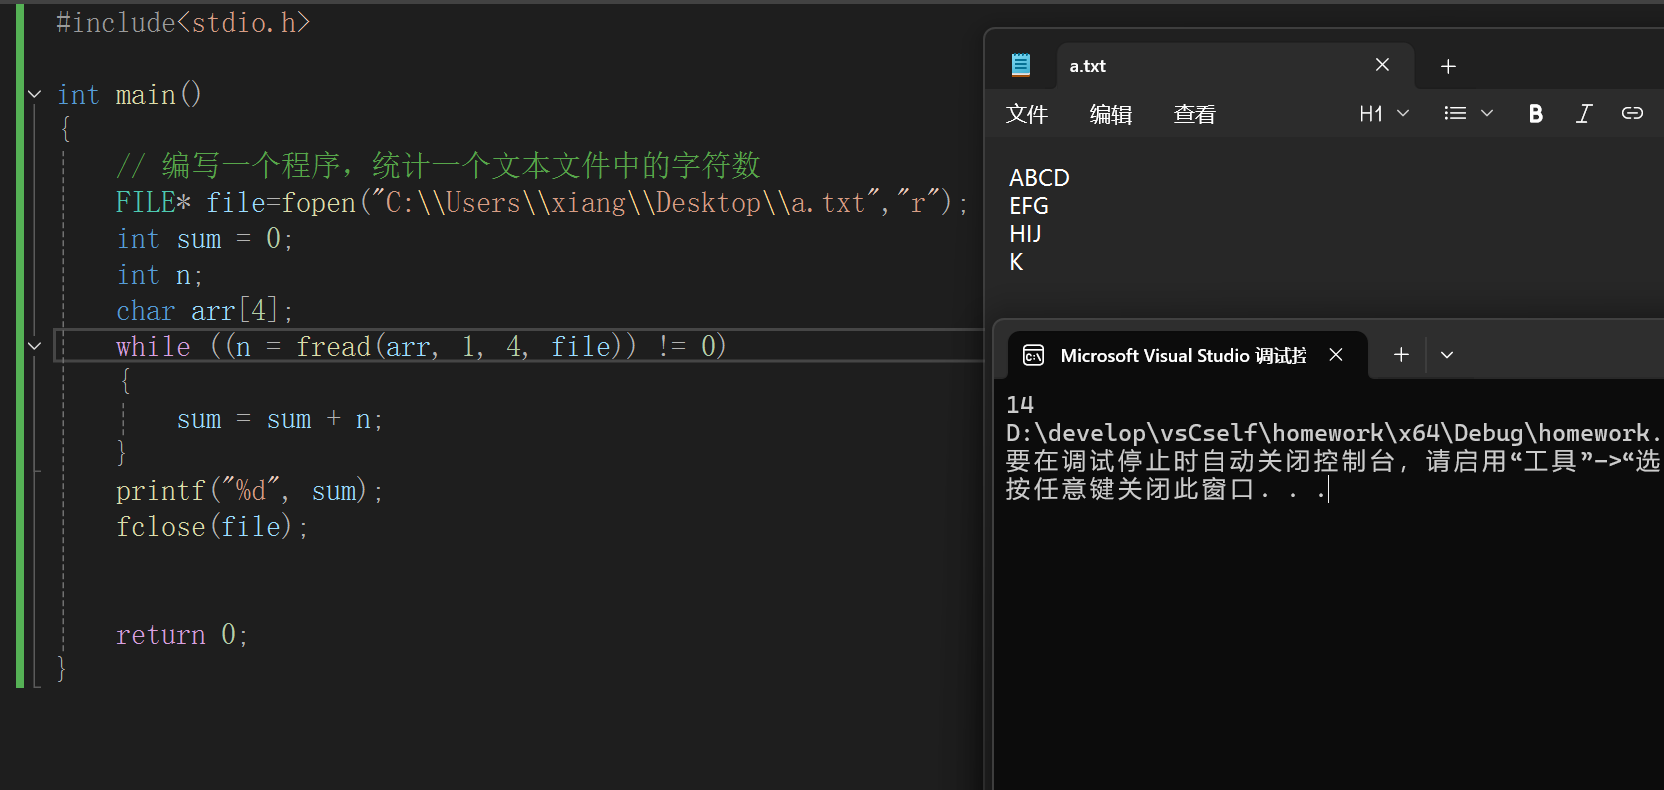Click the ABCD line in Notepad
This screenshot has height=790, width=1664.
tap(1039, 178)
